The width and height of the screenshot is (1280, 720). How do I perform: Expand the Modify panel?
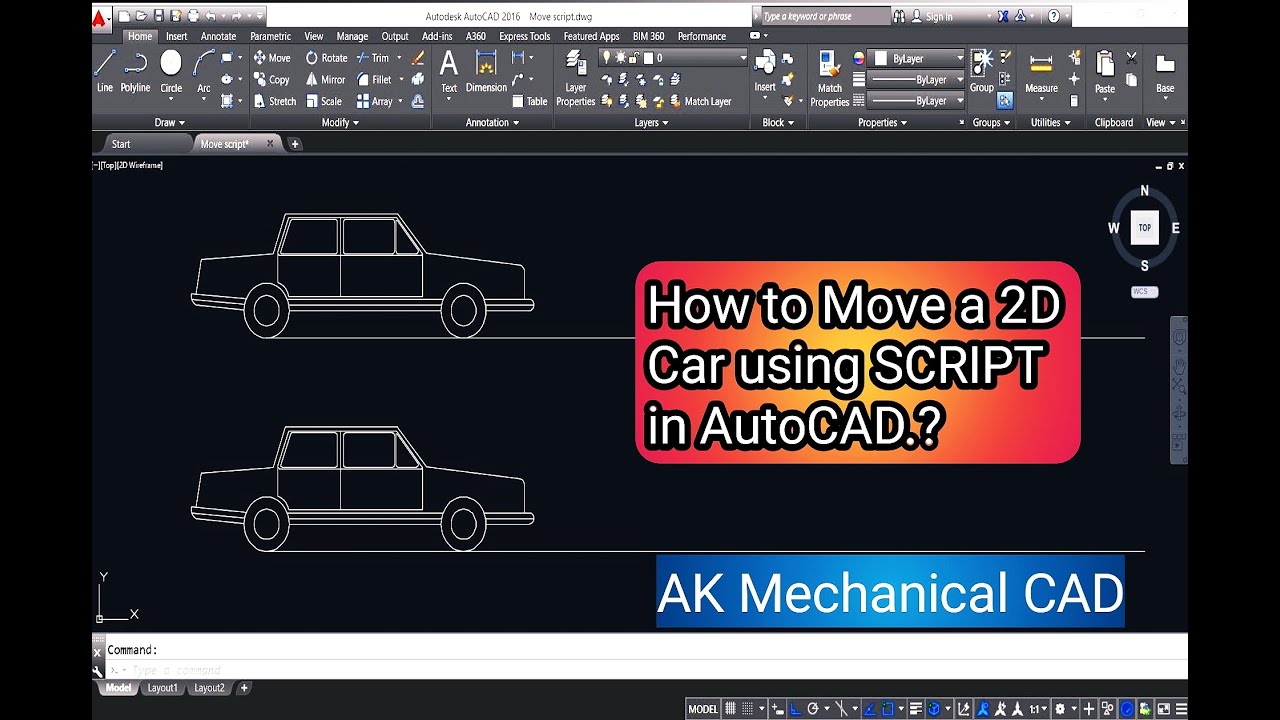pos(340,122)
